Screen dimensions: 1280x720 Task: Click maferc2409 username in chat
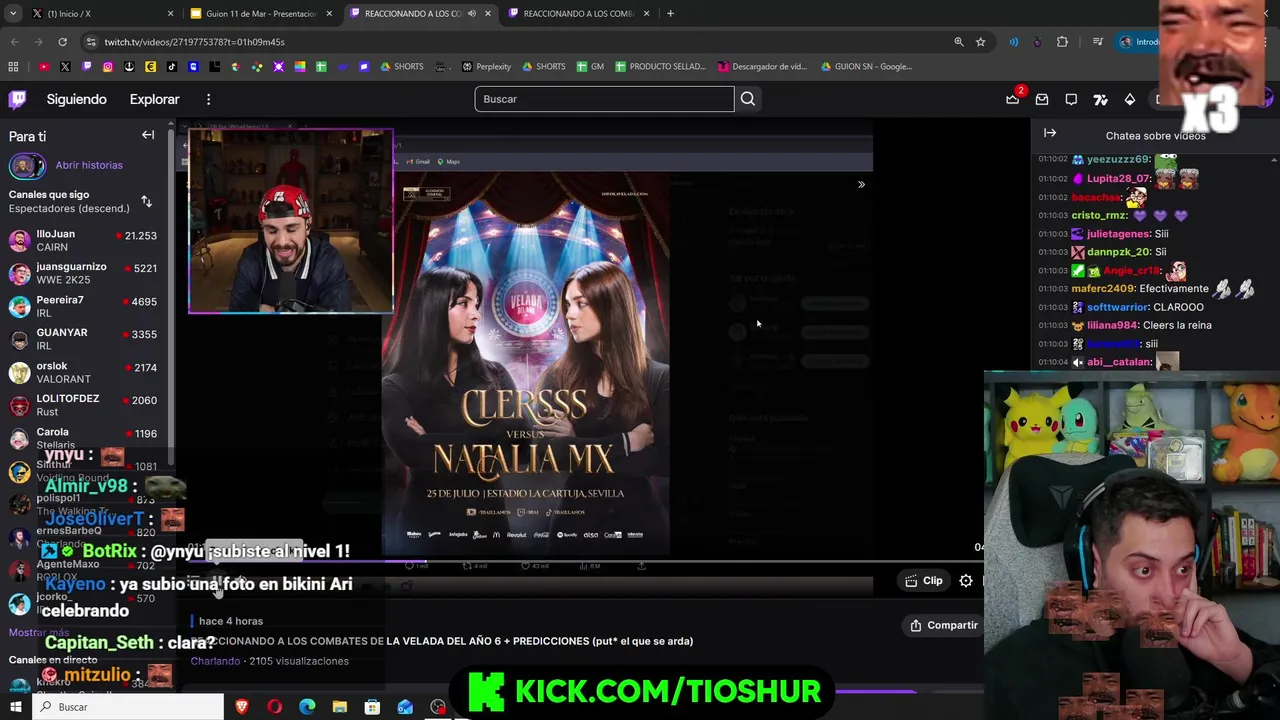[x=1103, y=289]
